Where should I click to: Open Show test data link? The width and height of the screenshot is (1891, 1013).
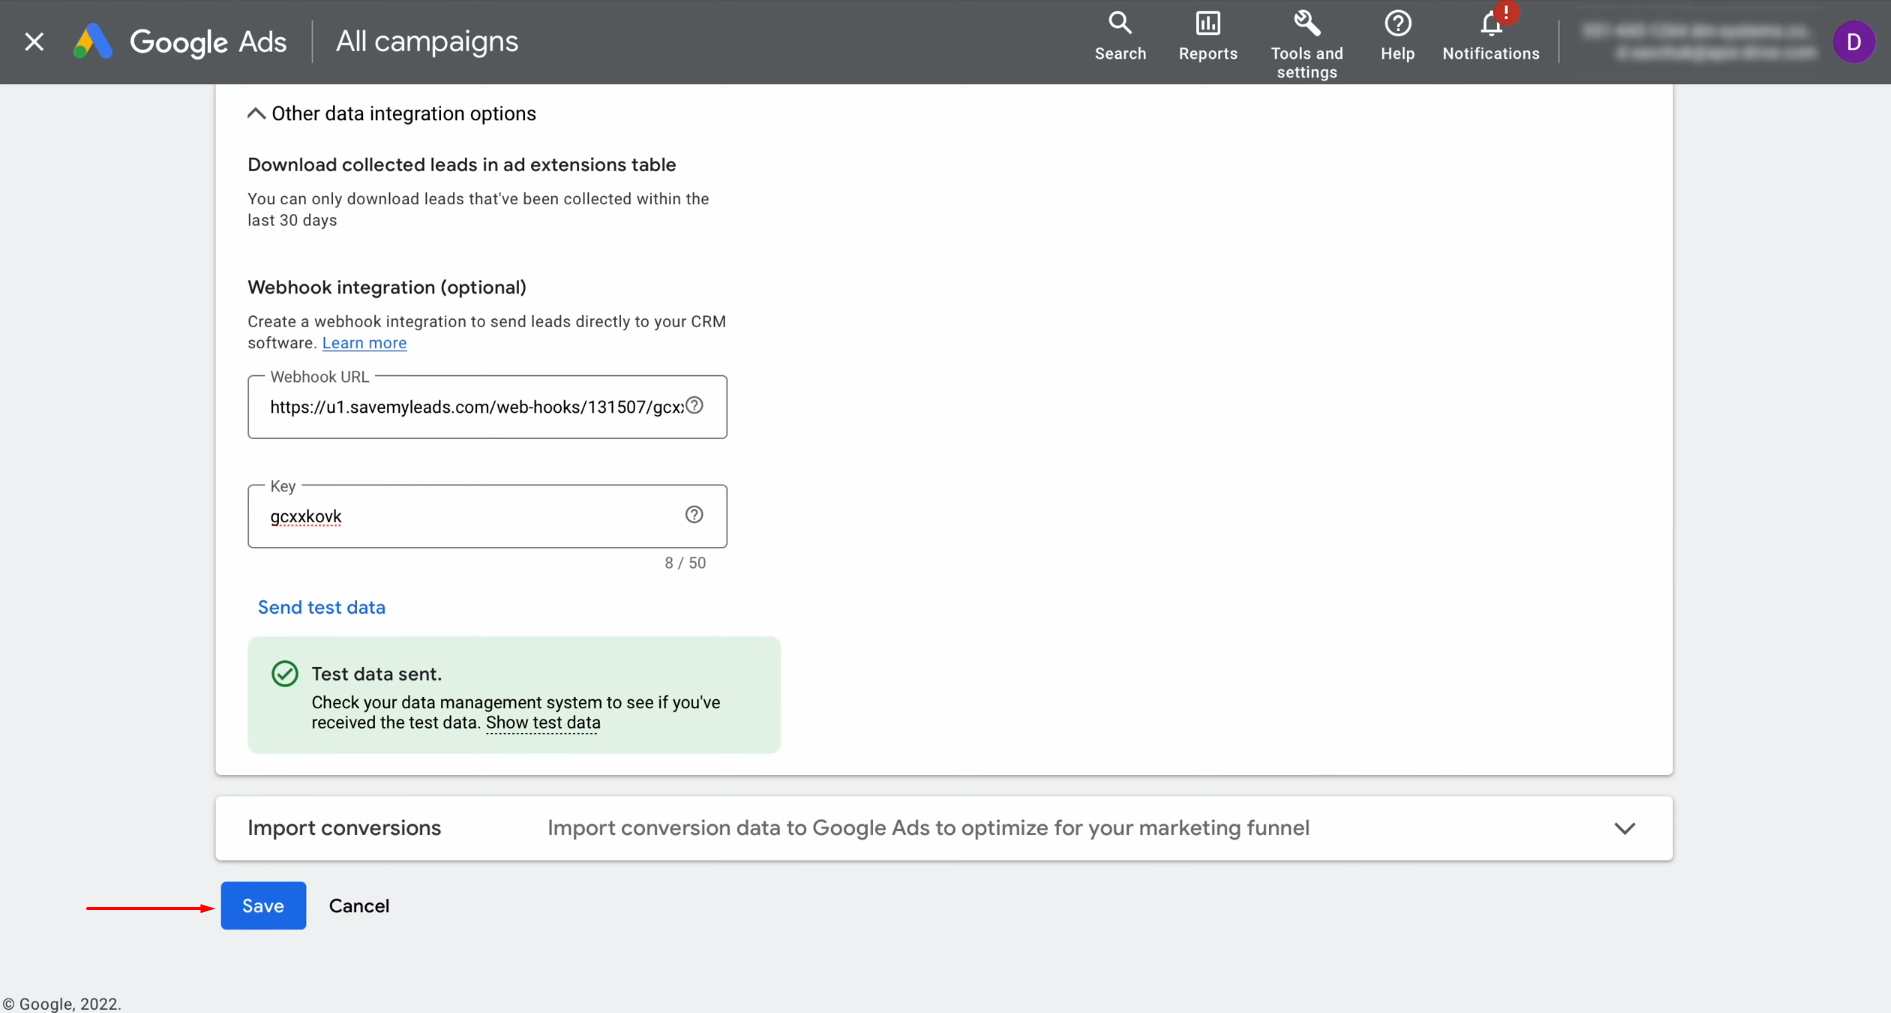[543, 723]
